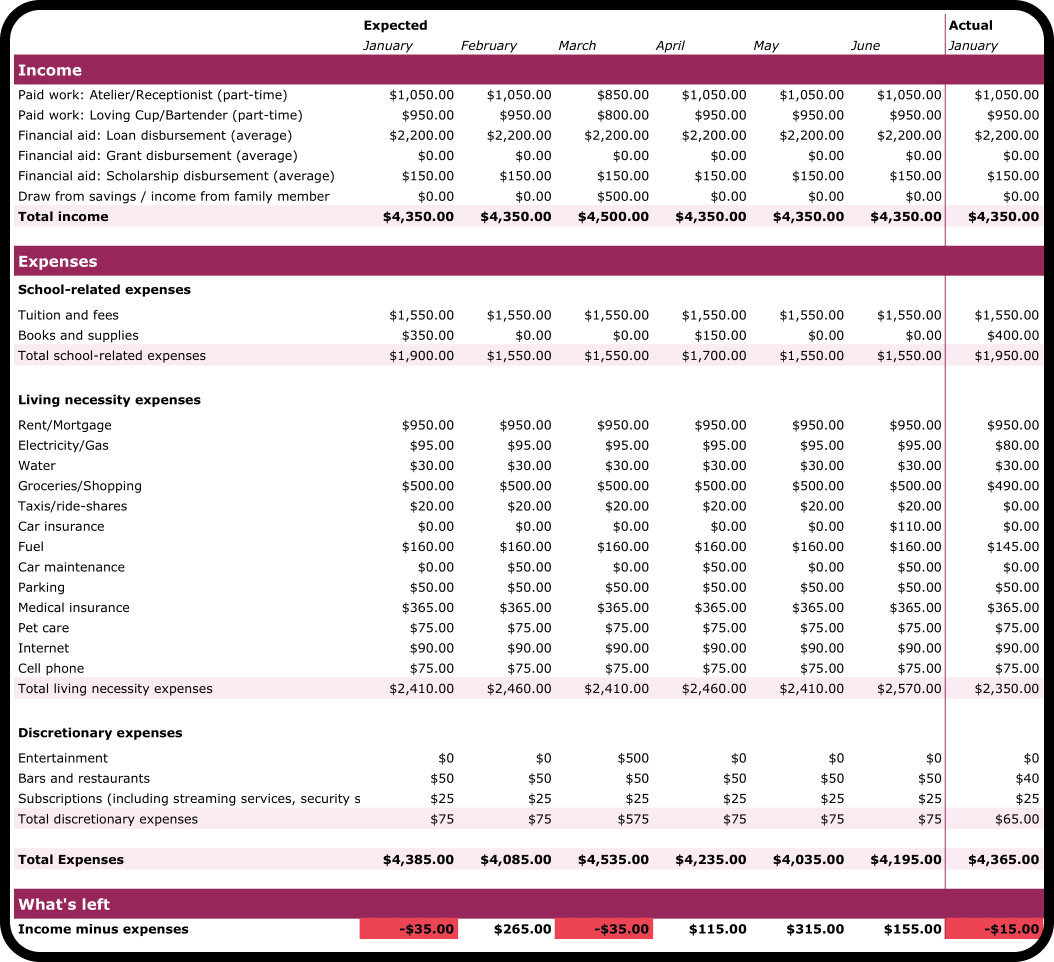1054x962 pixels.
Task: Click March draw from savings $500.00 cell
Action: (622, 196)
